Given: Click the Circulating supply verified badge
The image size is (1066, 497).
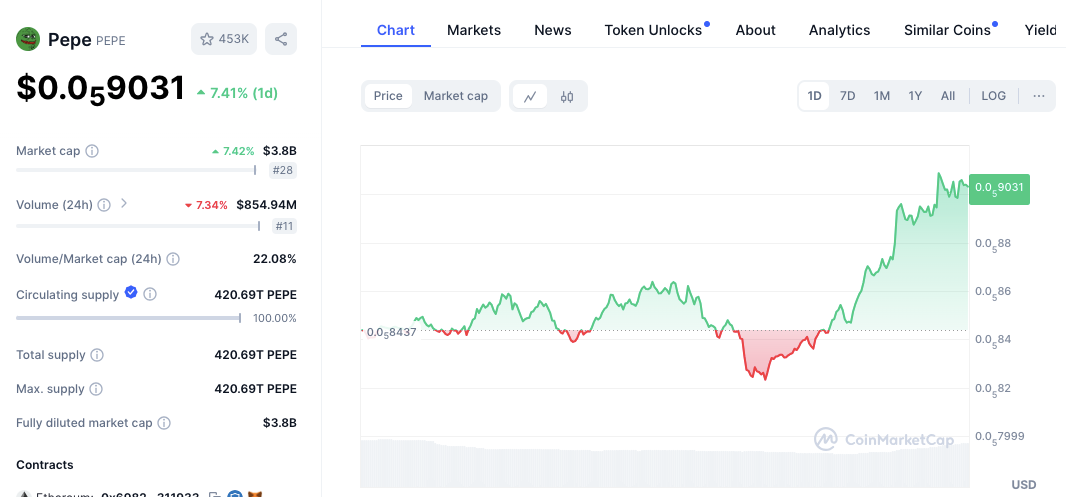Looking at the screenshot, I should (x=131, y=293).
